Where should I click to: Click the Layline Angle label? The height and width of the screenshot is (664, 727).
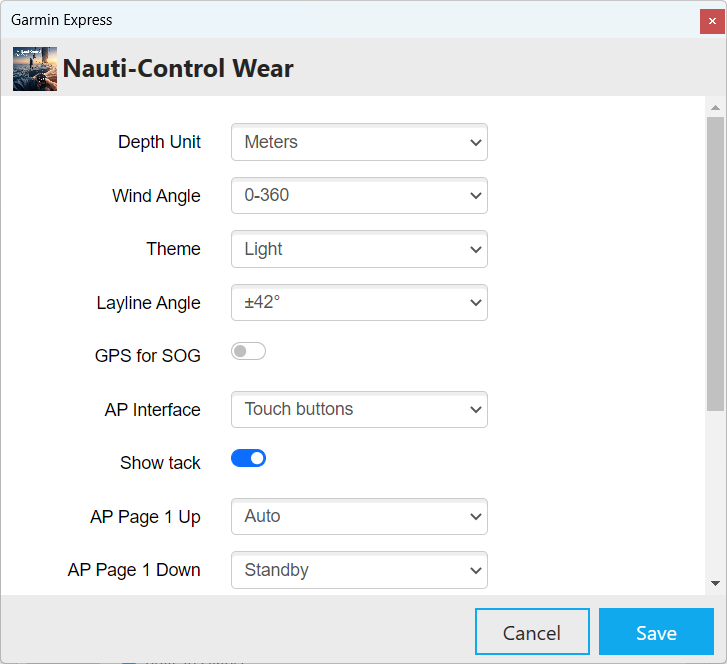coord(148,303)
